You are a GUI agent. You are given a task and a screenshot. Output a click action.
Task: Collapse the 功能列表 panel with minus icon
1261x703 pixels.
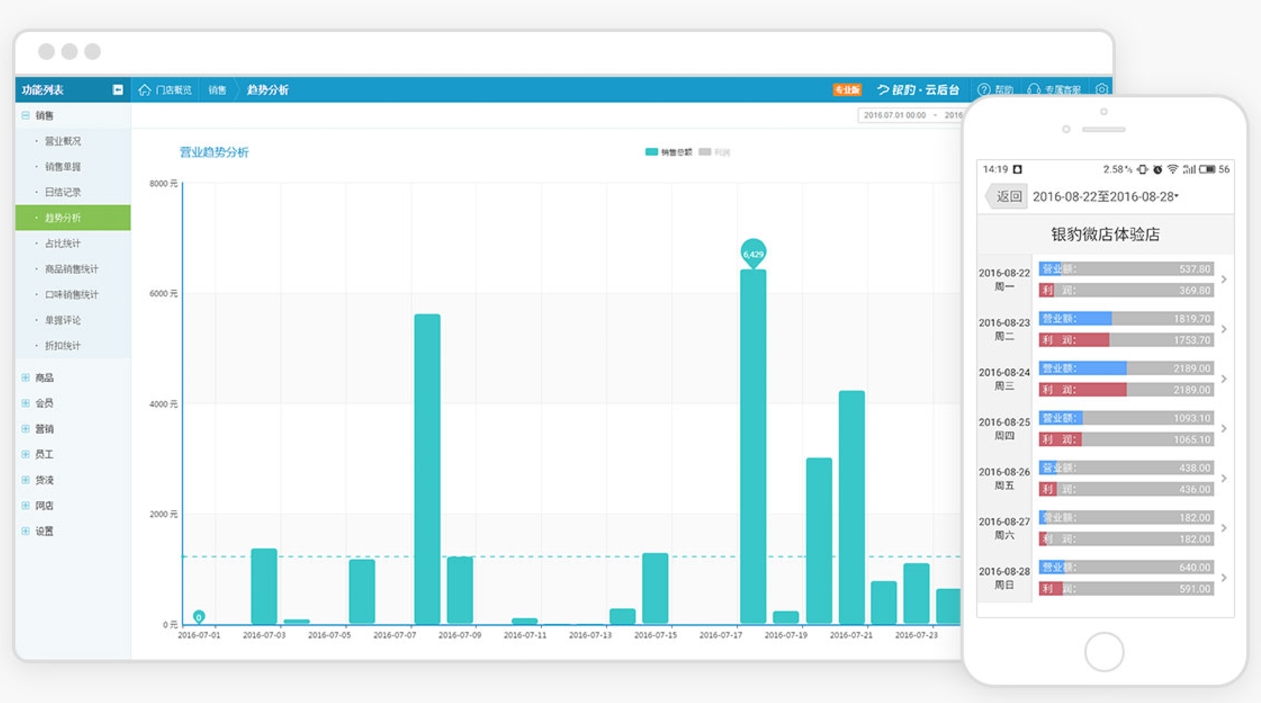[x=118, y=90]
